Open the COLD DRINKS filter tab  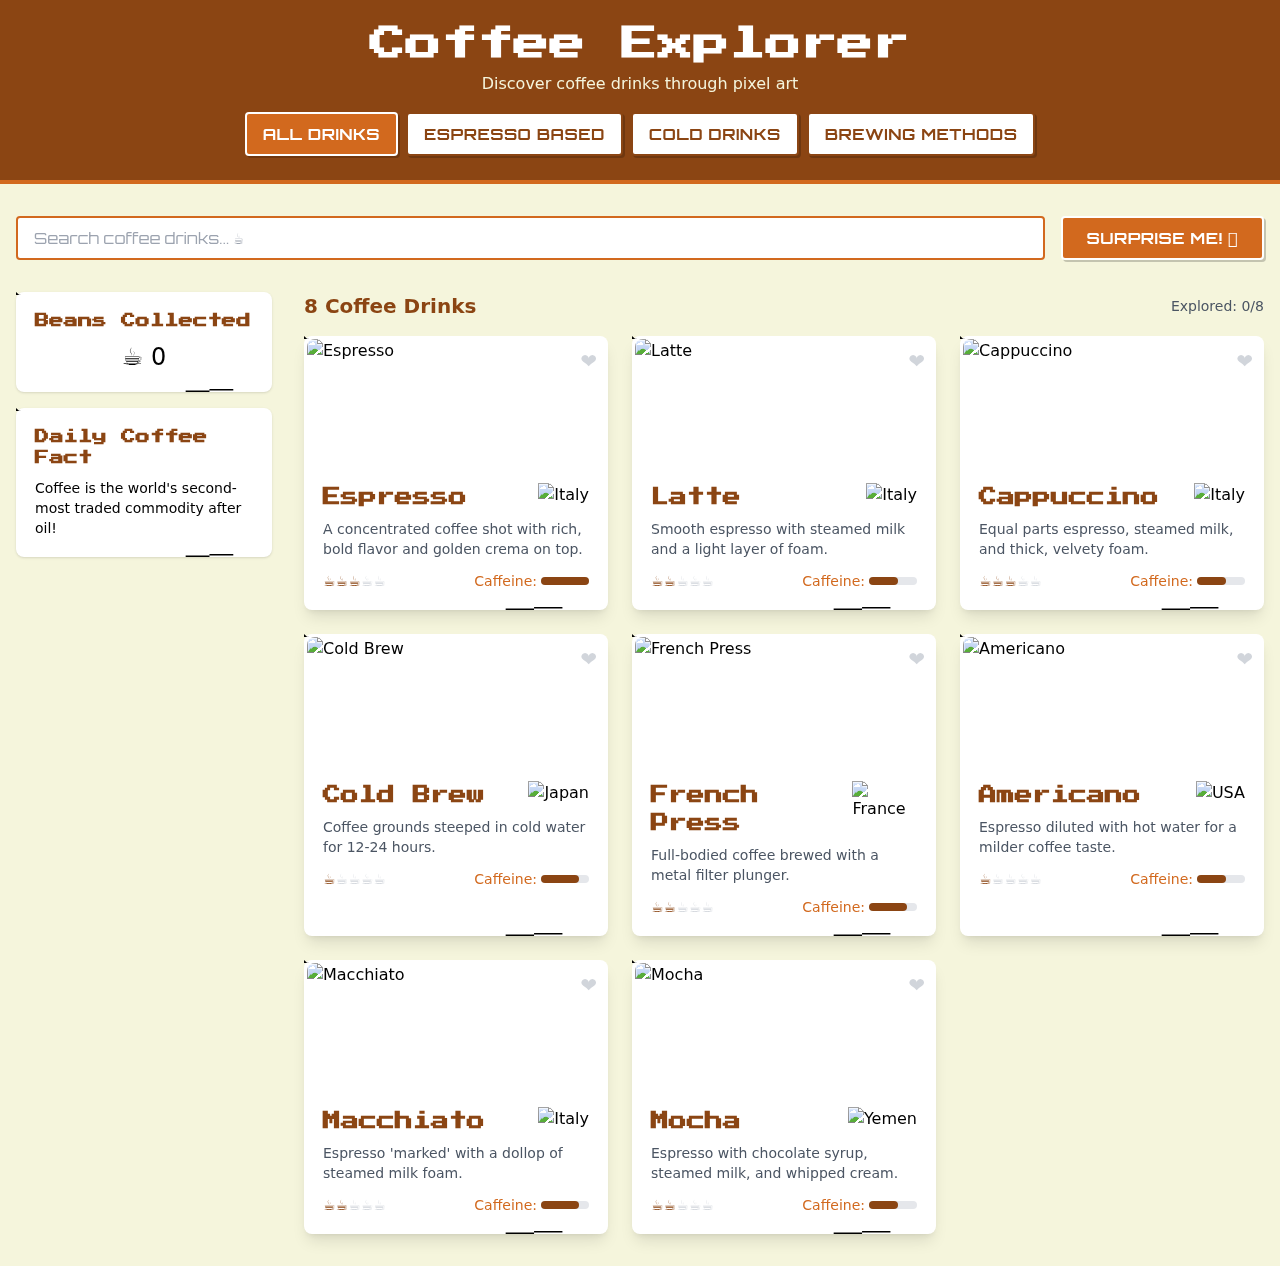pyautogui.click(x=714, y=134)
